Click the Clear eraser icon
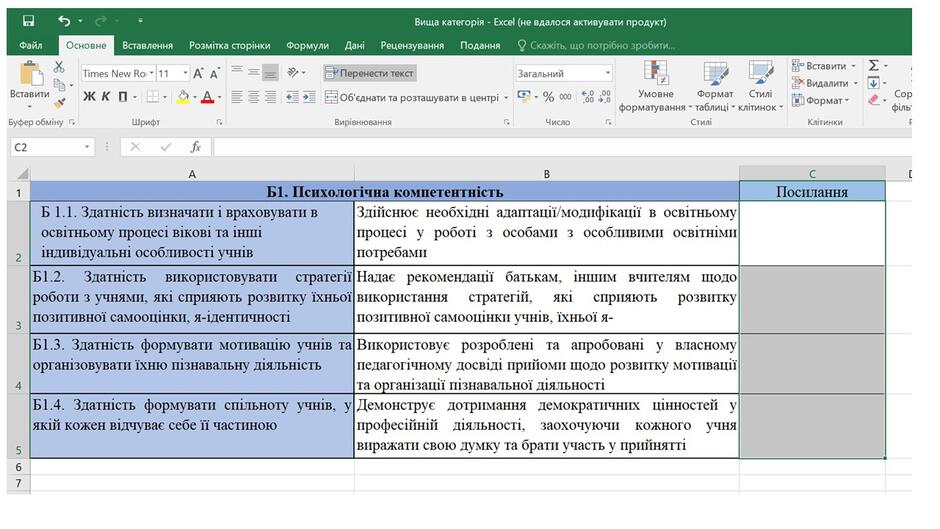Screen dimensions: 940x529 873,100
